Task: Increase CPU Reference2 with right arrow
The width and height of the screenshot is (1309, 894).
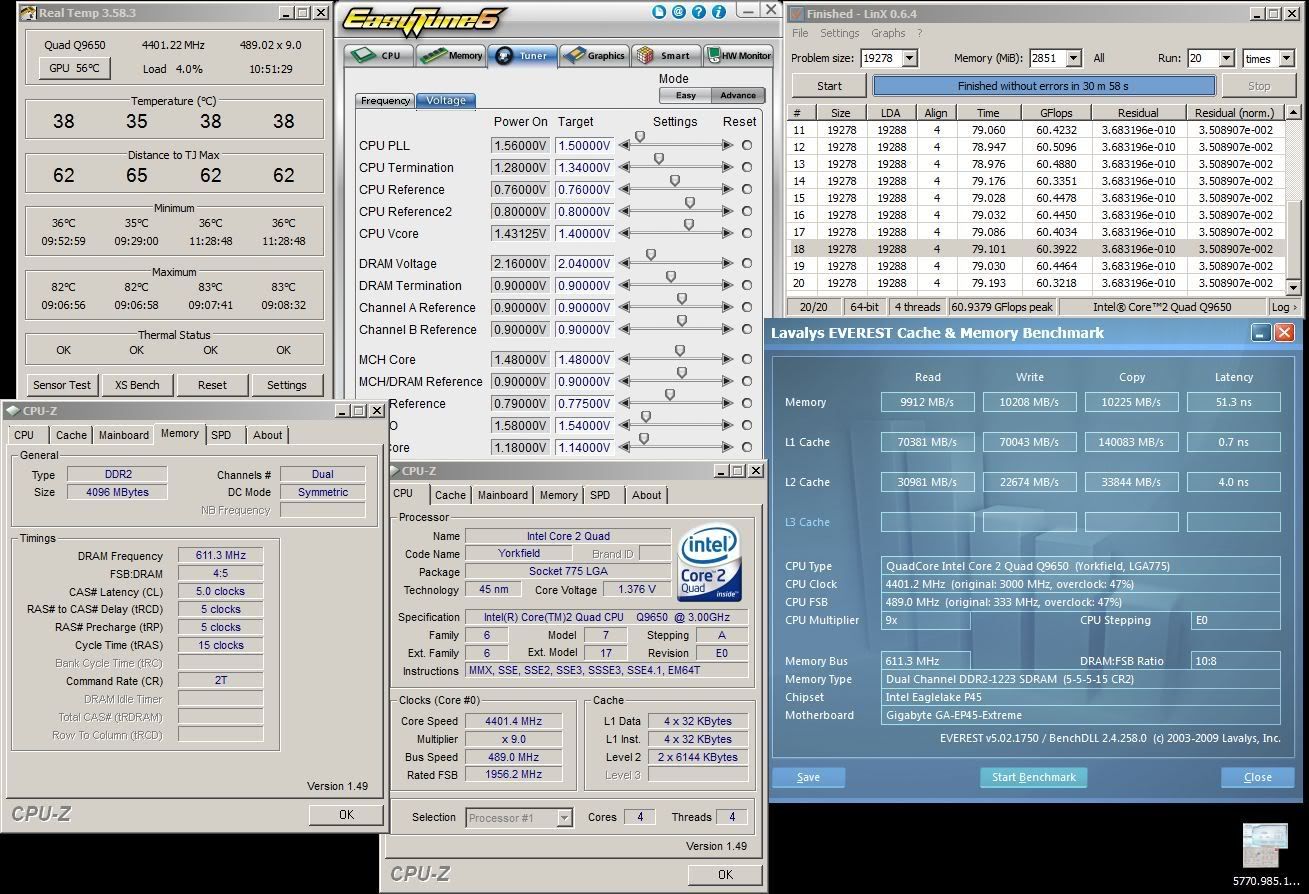Action: pyautogui.click(x=729, y=212)
